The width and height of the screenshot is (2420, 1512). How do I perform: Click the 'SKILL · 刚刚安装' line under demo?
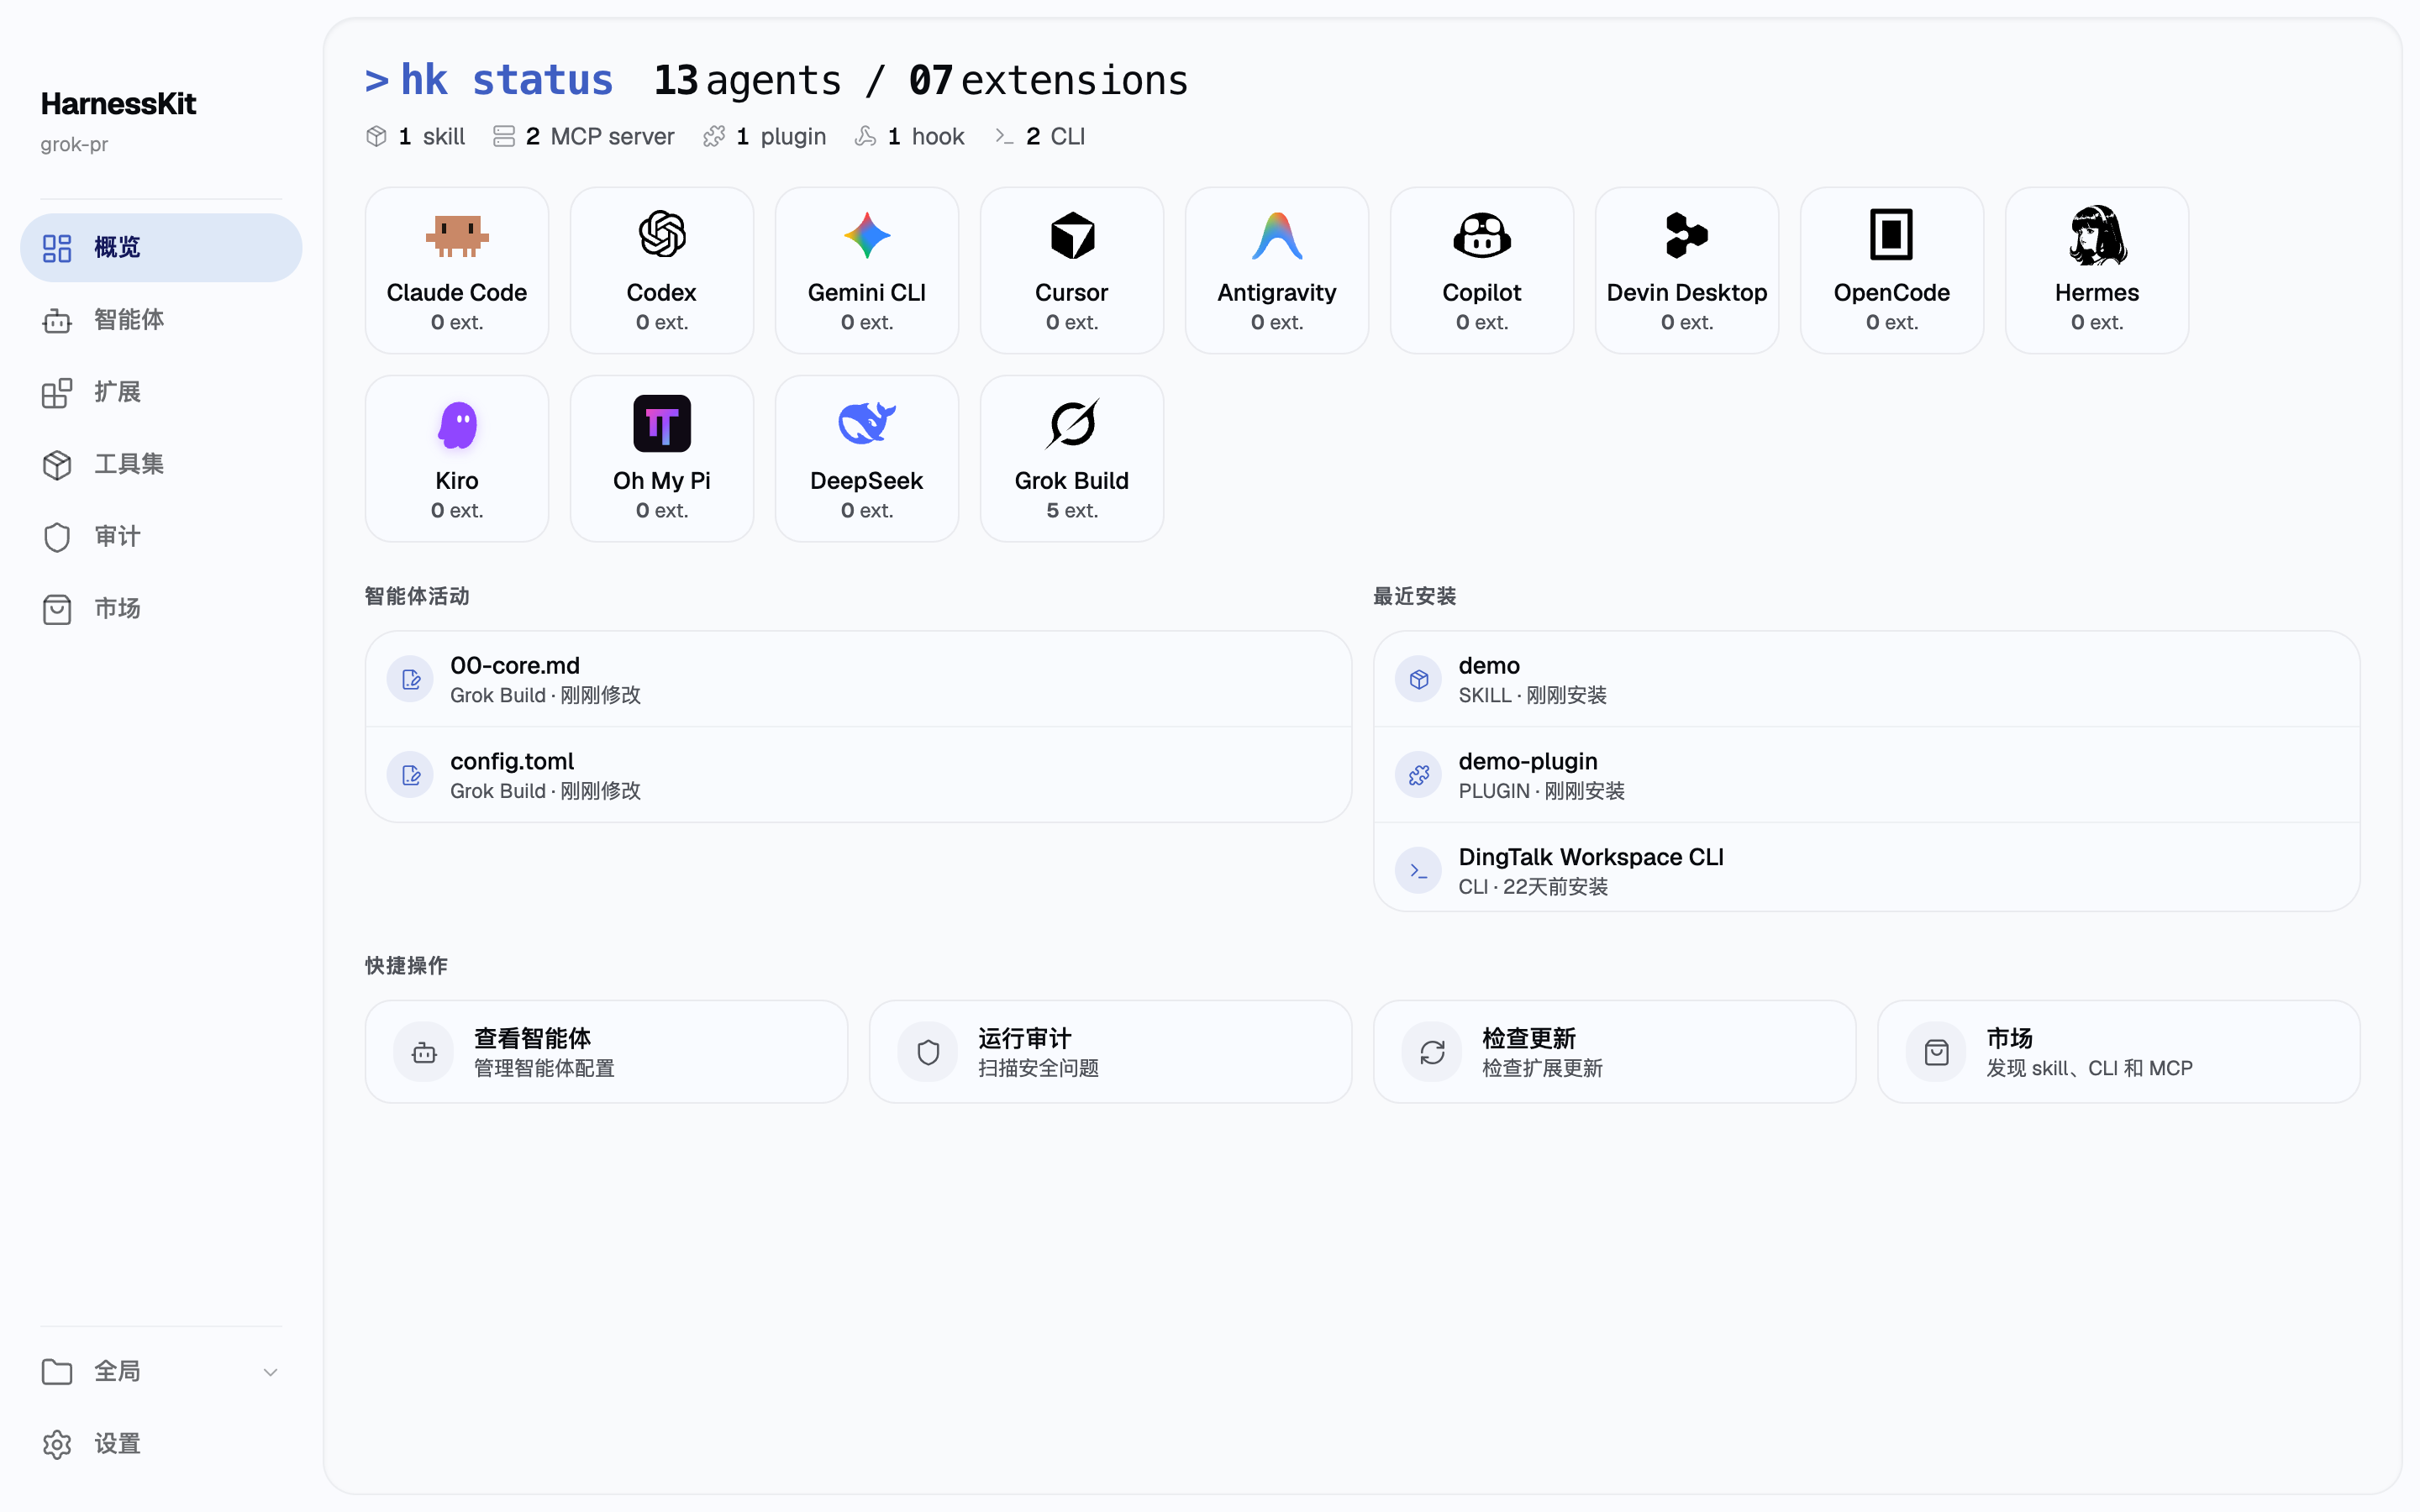(x=1532, y=695)
